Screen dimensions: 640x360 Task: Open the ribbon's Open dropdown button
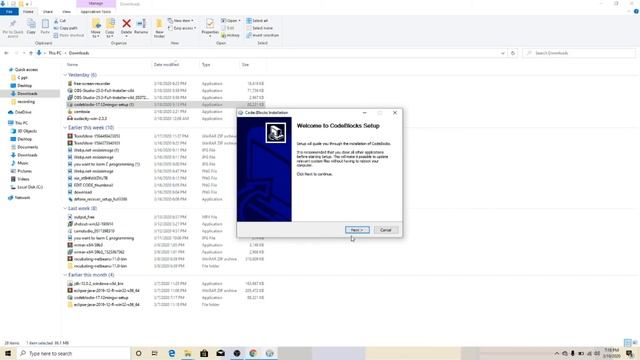point(230,20)
